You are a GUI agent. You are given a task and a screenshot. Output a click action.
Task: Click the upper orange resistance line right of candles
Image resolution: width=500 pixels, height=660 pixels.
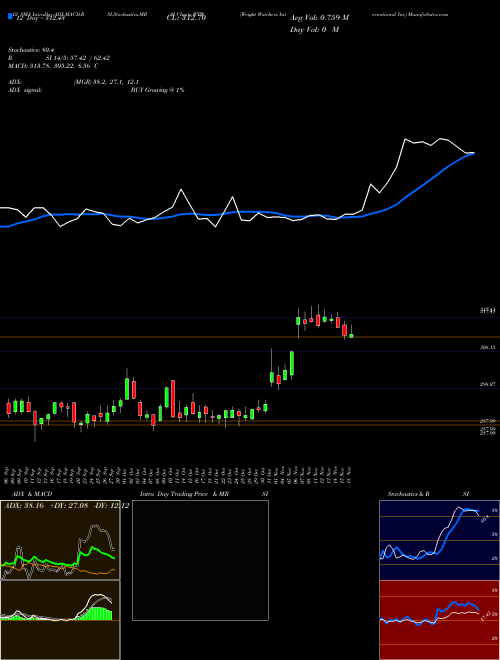pyautogui.click(x=425, y=337)
